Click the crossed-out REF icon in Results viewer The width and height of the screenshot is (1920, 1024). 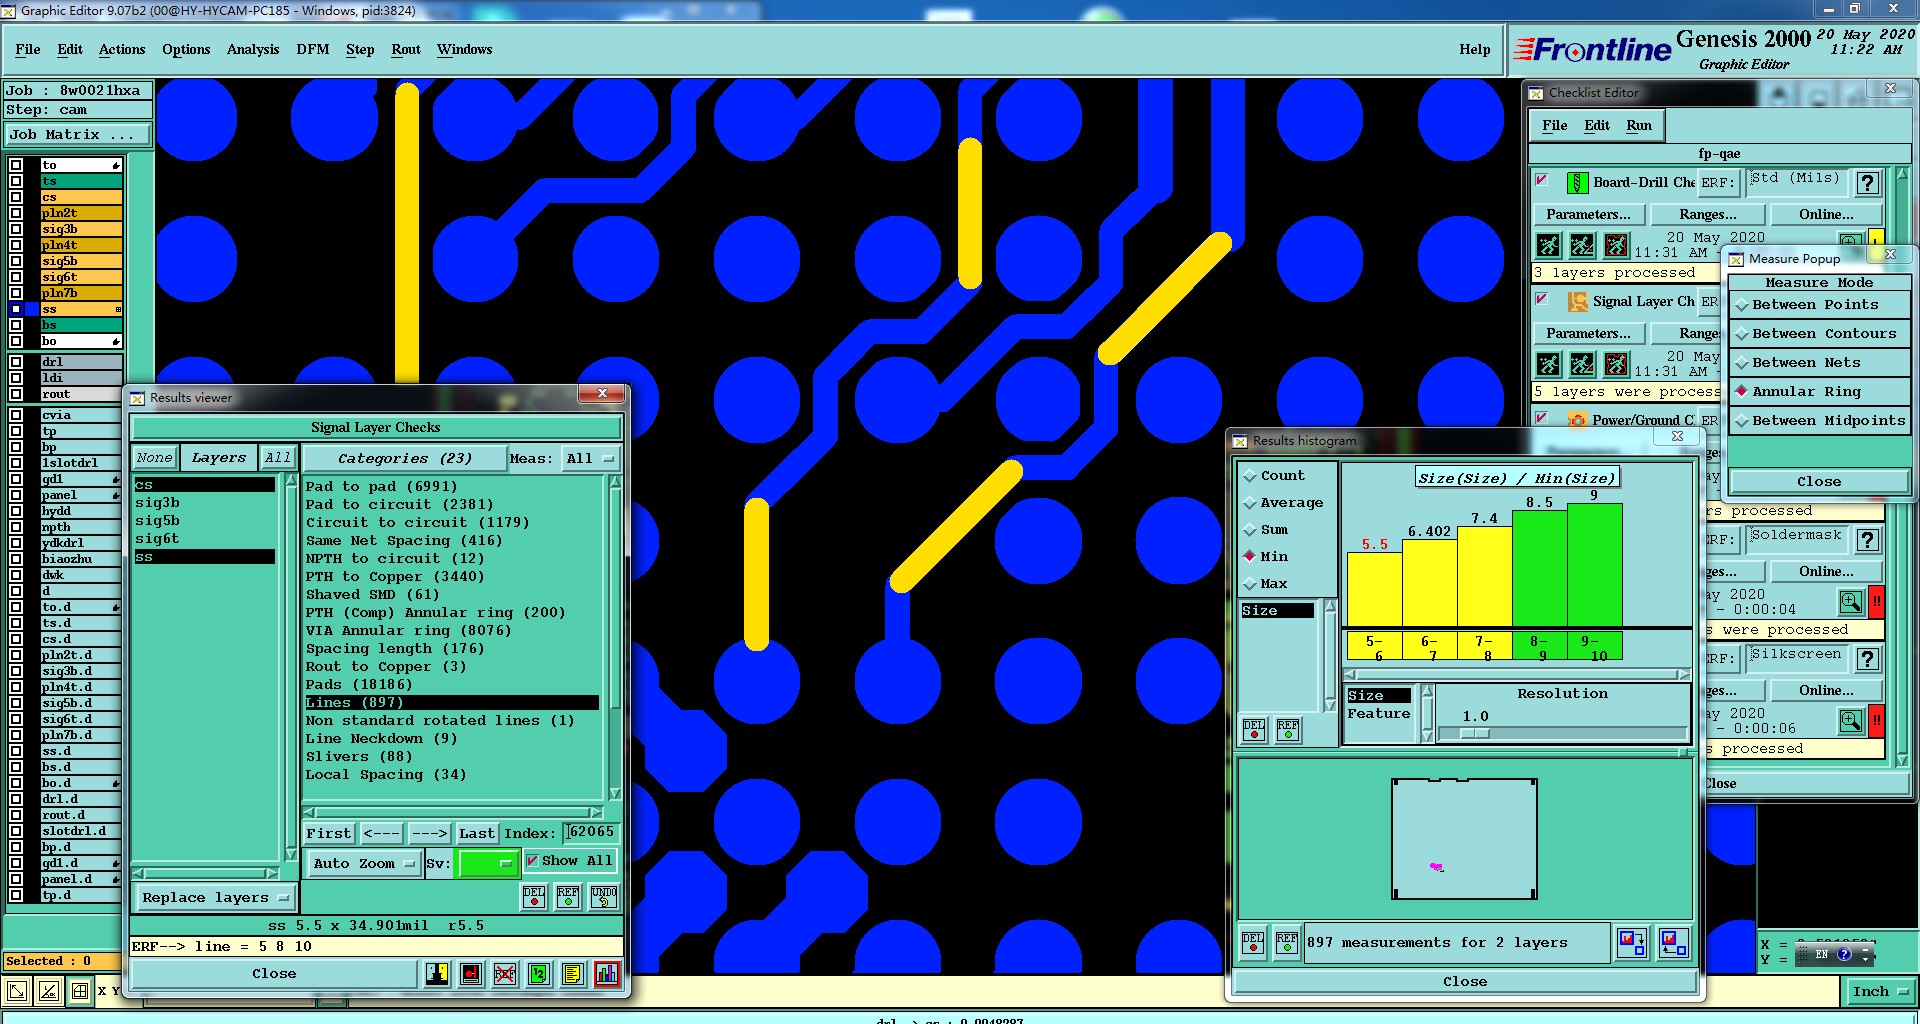click(505, 974)
